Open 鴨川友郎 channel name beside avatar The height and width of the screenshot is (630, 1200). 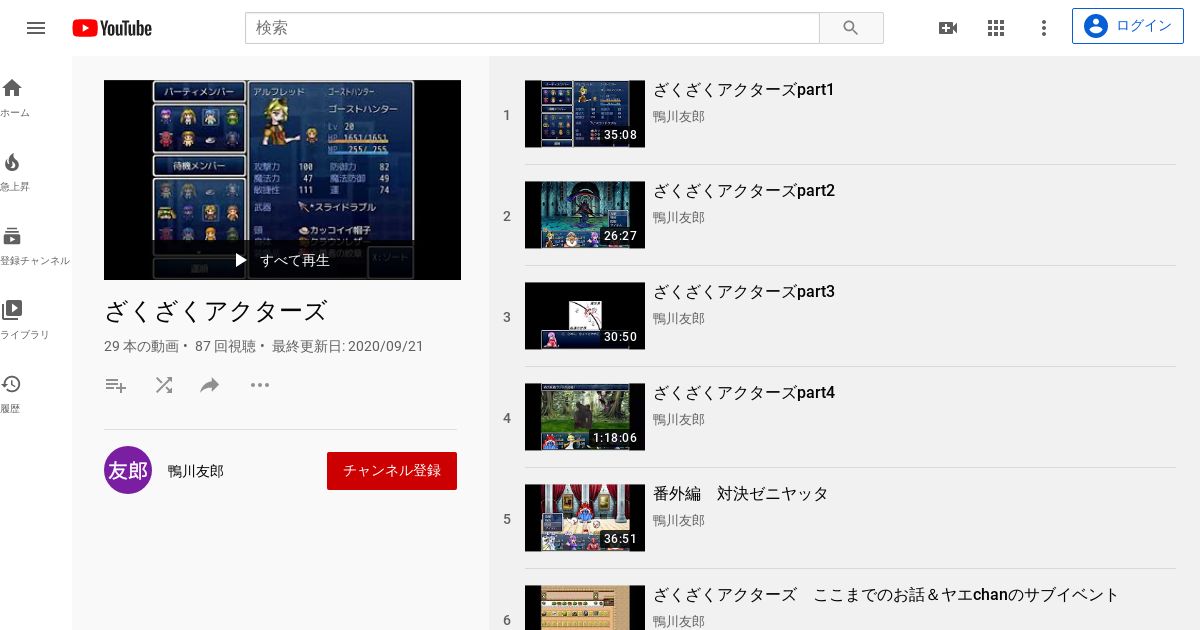196,471
